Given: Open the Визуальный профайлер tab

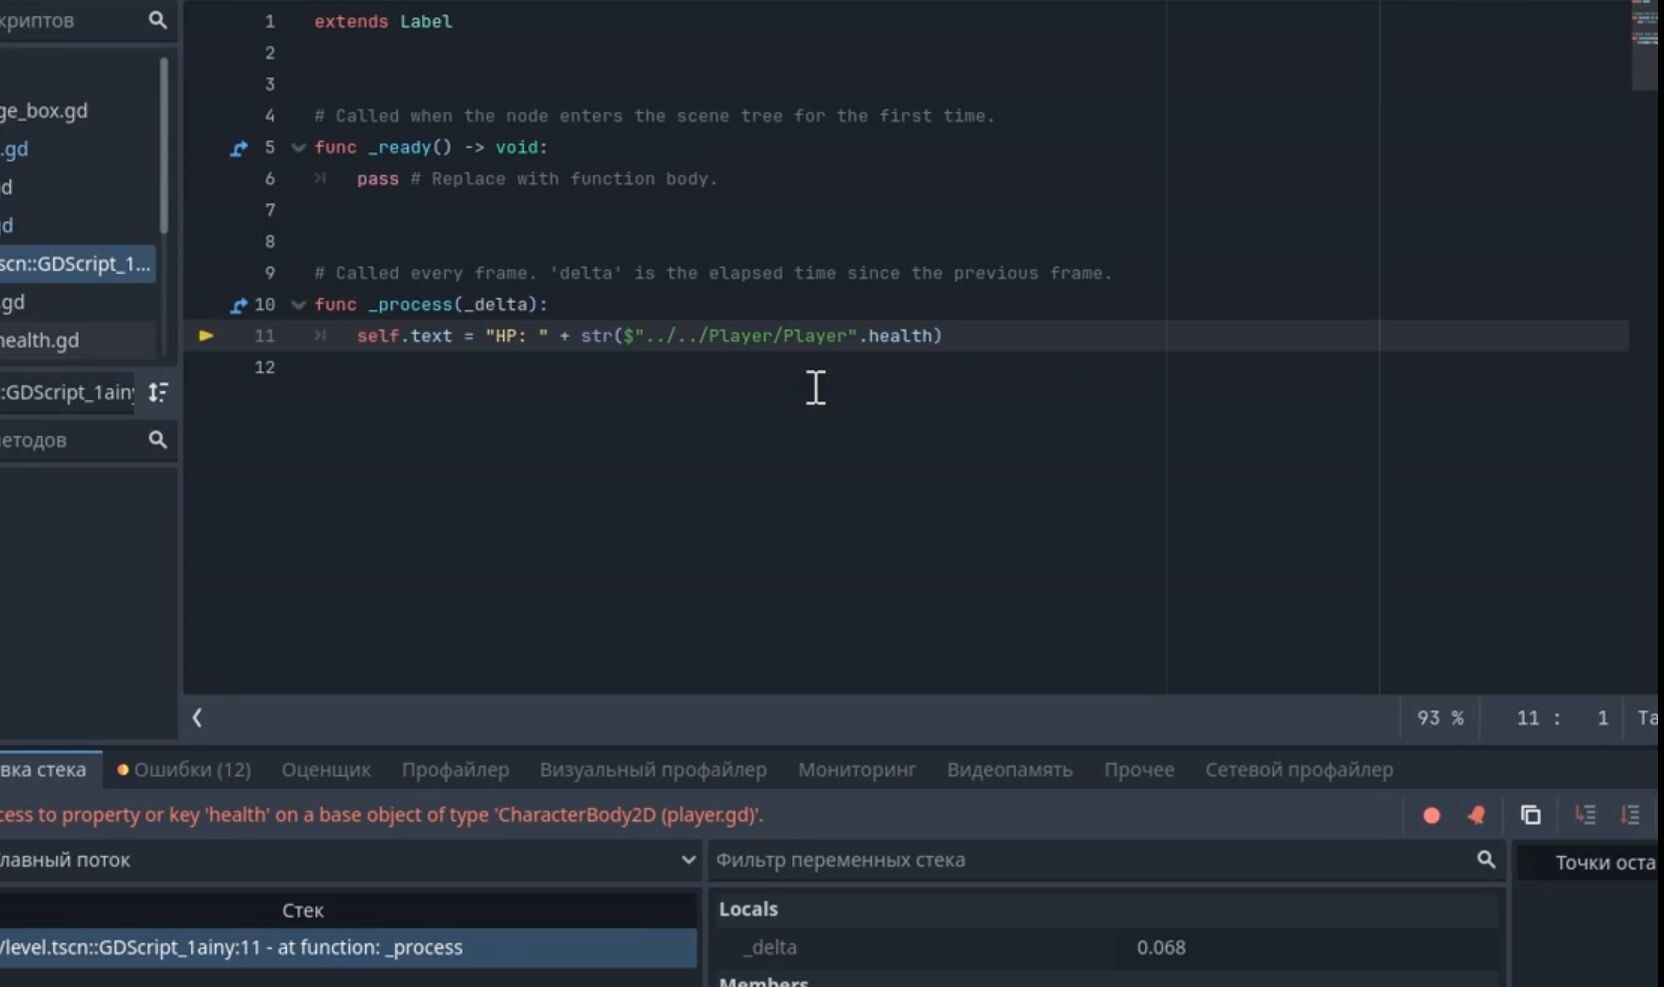Looking at the screenshot, I should point(653,770).
